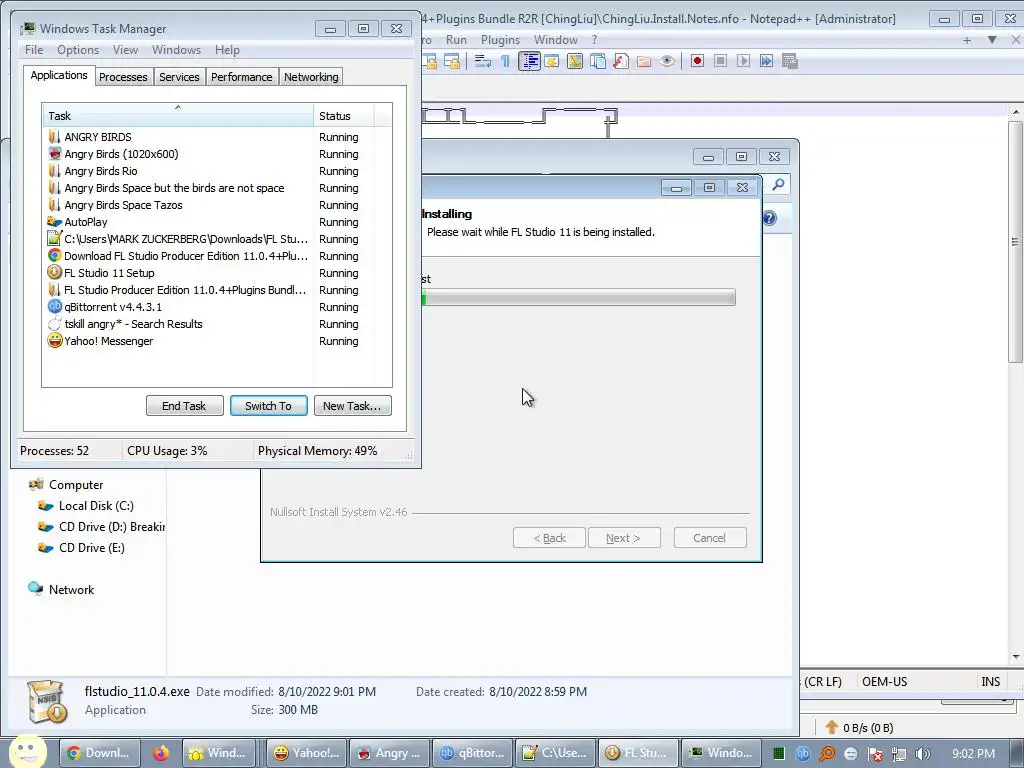Switch to Services tab
Image resolution: width=1024 pixels, height=768 pixels.
179,77
